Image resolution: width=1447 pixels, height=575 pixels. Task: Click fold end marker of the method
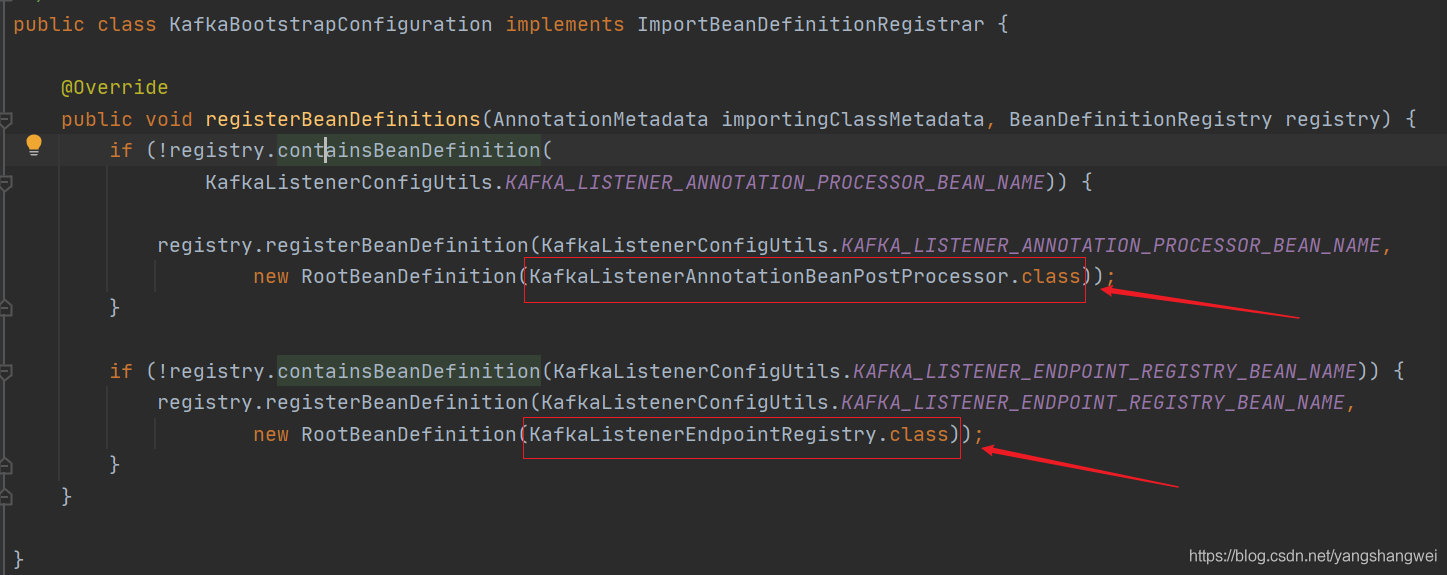coord(5,496)
